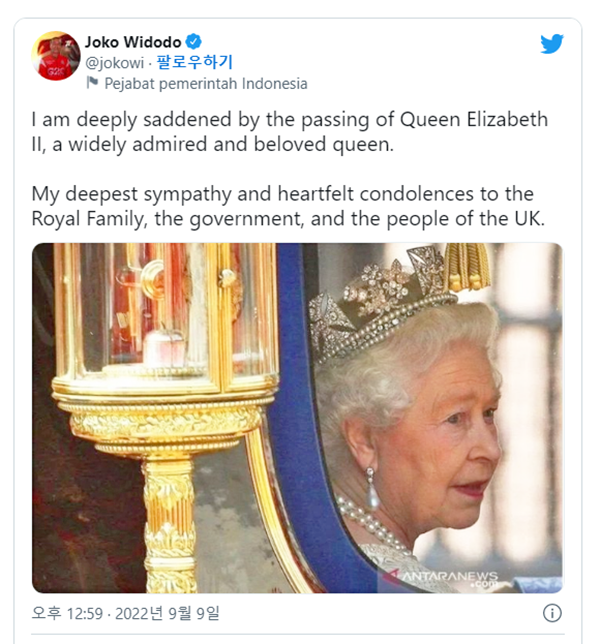This screenshot has width=600, height=644.
Task: Click the government official flag icon
Action: click(x=92, y=83)
